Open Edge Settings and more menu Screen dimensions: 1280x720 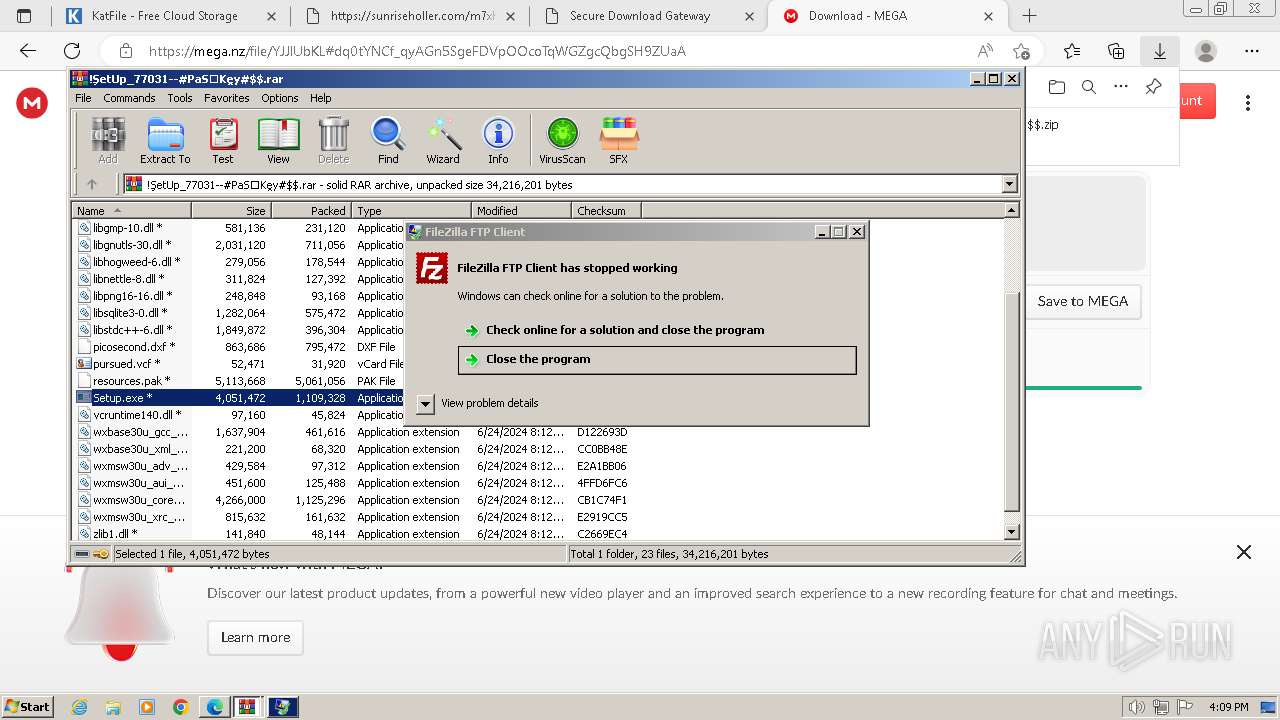pos(1252,51)
